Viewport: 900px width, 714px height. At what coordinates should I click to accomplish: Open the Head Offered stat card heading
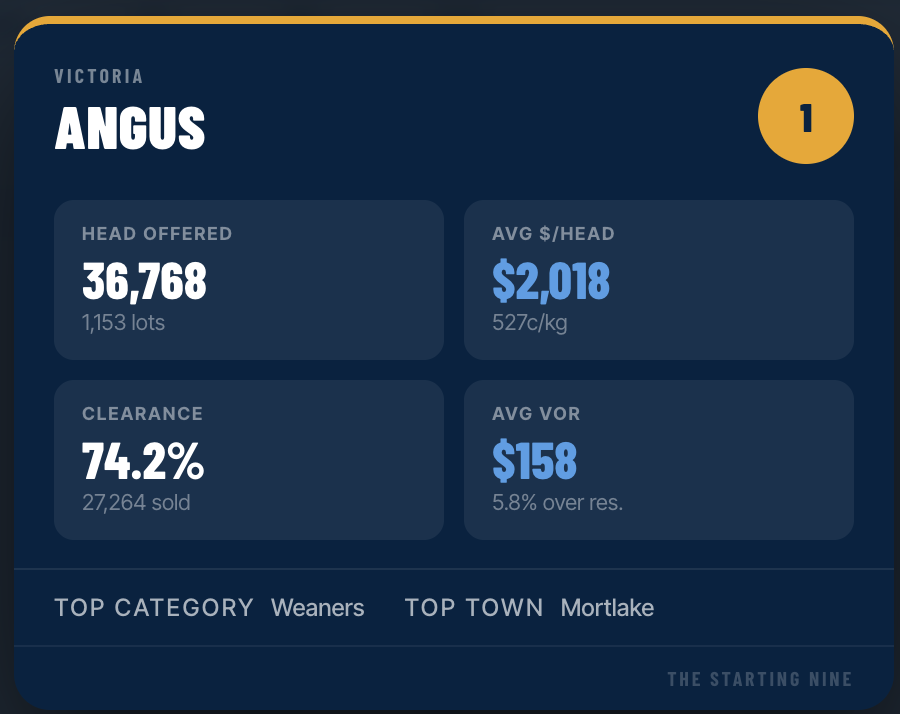point(157,234)
